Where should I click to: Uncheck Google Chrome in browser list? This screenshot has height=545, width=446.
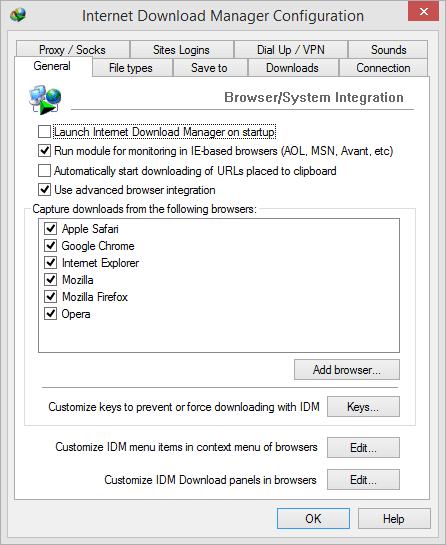[x=50, y=246]
